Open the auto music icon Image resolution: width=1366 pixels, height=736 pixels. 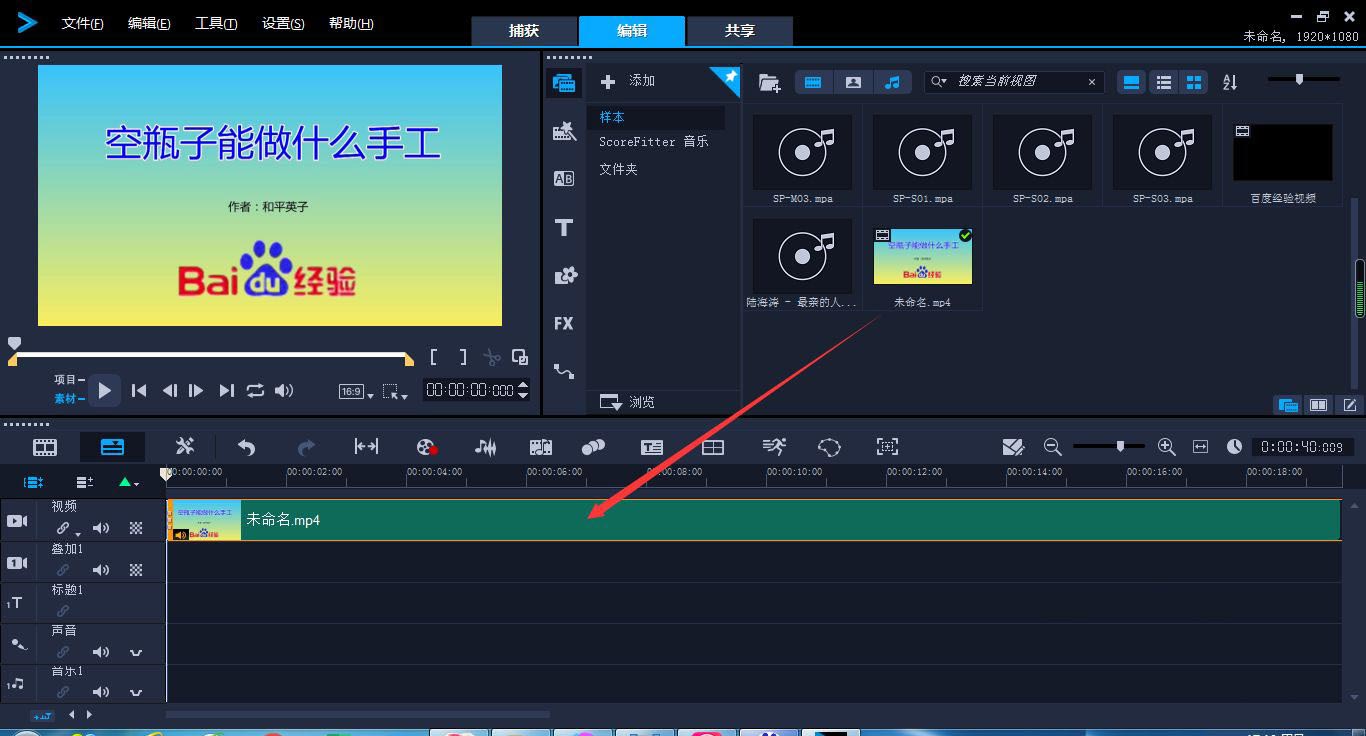(x=541, y=447)
